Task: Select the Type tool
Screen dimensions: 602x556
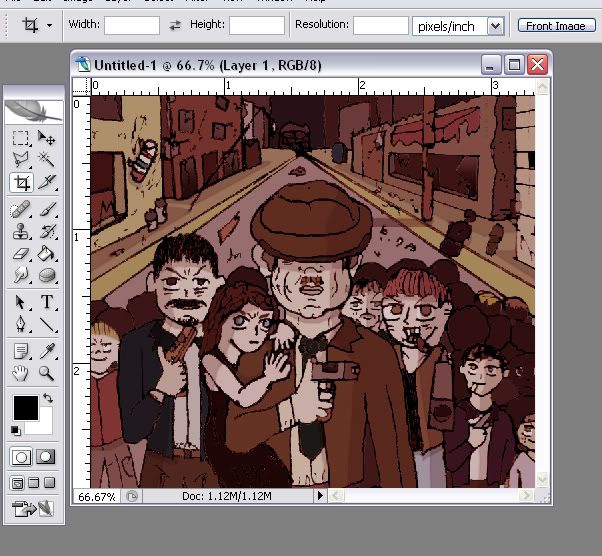Action: (x=46, y=302)
